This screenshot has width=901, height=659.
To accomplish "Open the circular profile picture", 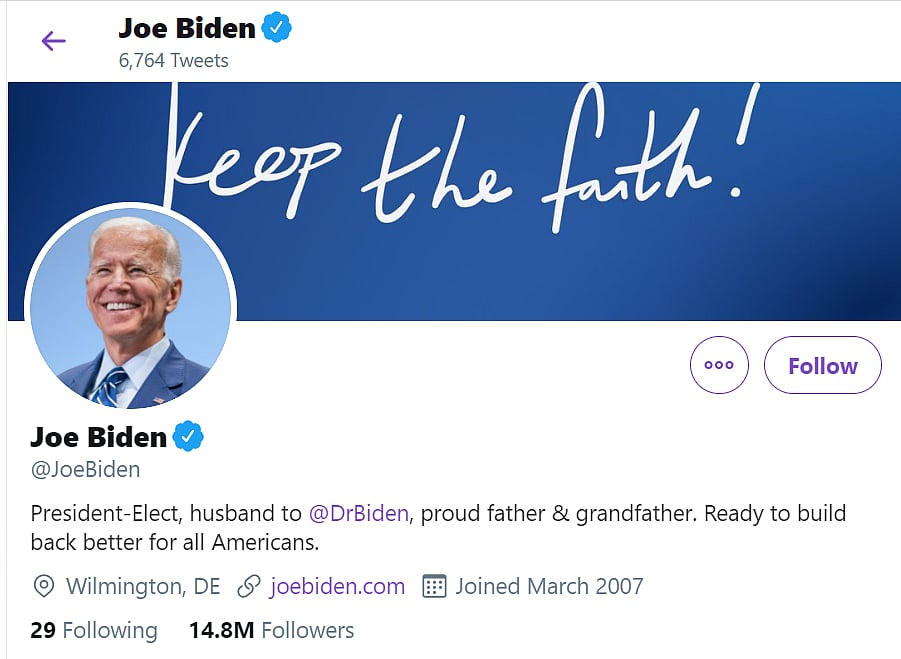I will [131, 310].
